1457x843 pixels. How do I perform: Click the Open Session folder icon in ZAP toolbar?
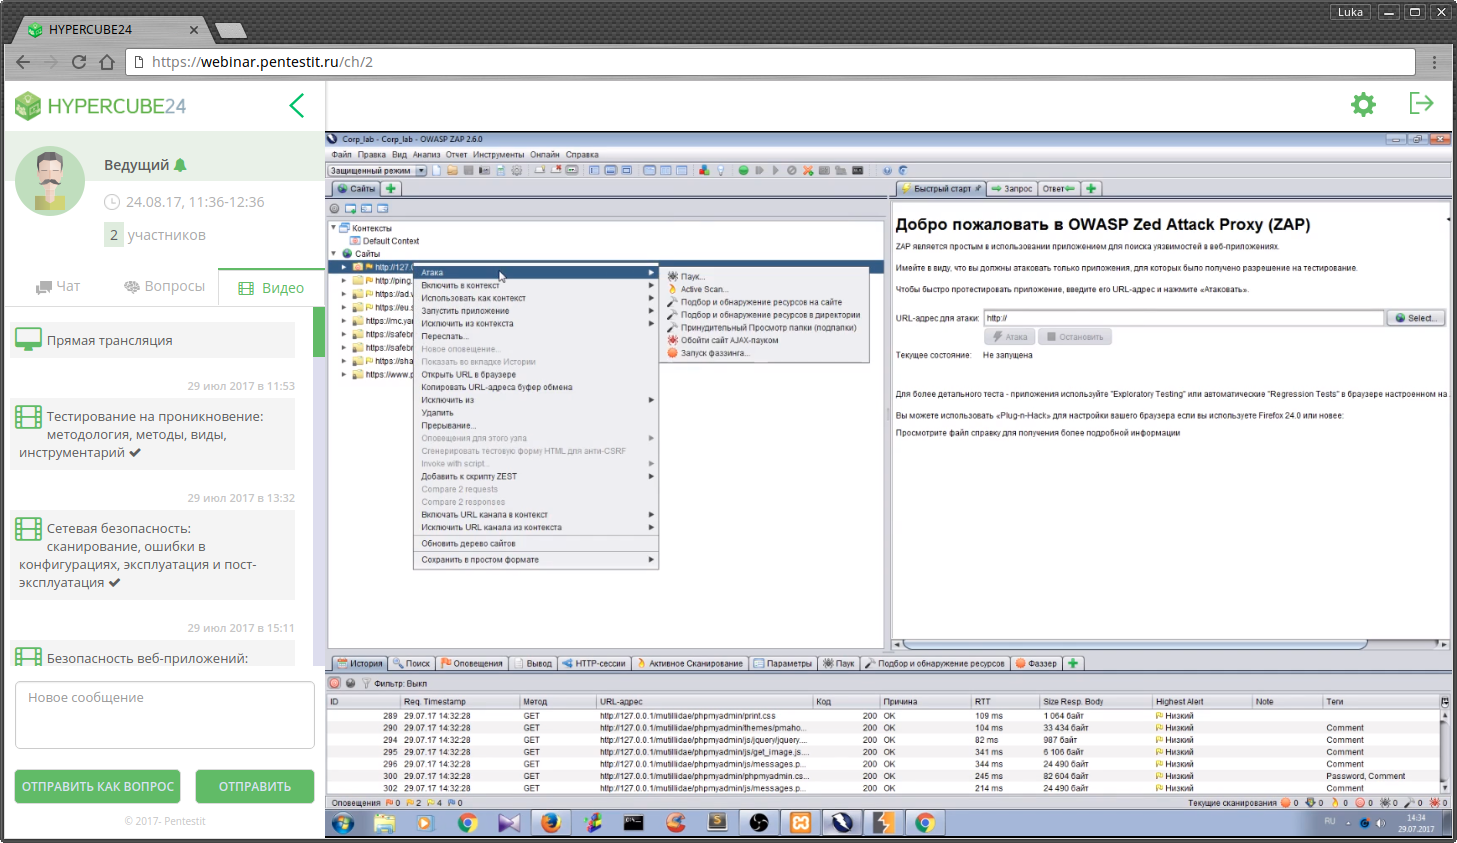pyautogui.click(x=452, y=171)
